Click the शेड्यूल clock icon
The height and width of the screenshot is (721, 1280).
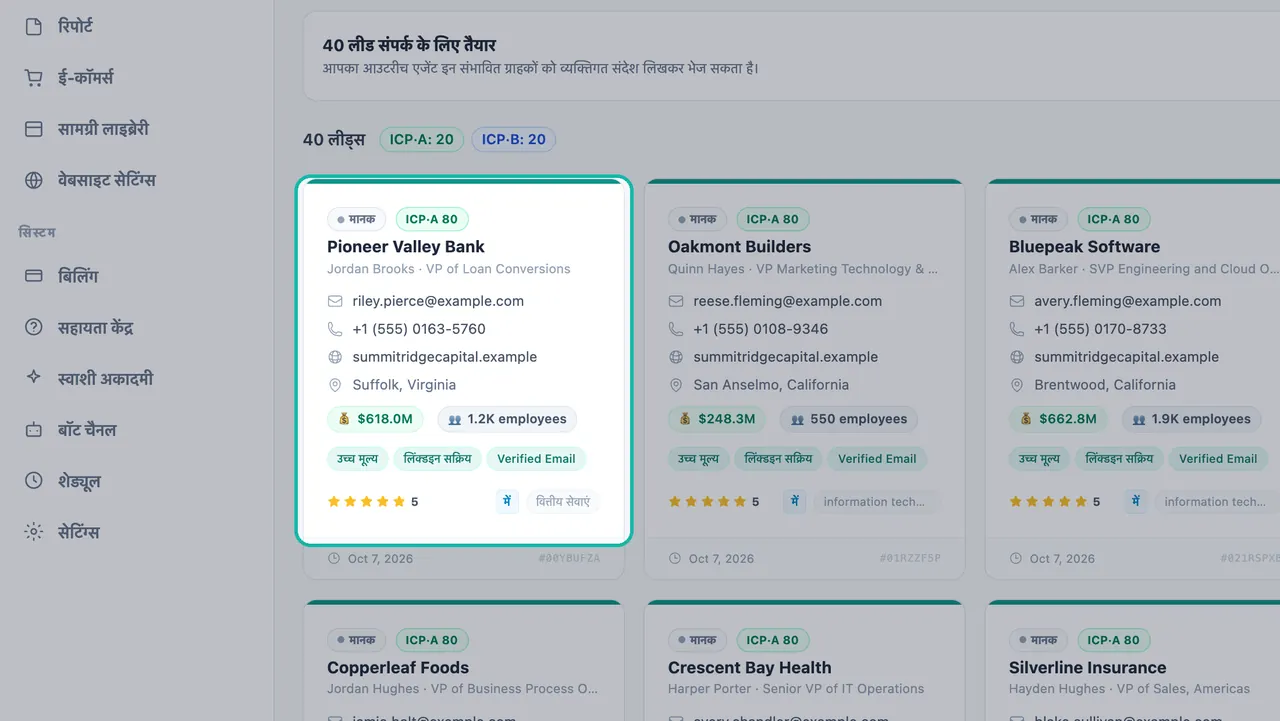point(34,481)
